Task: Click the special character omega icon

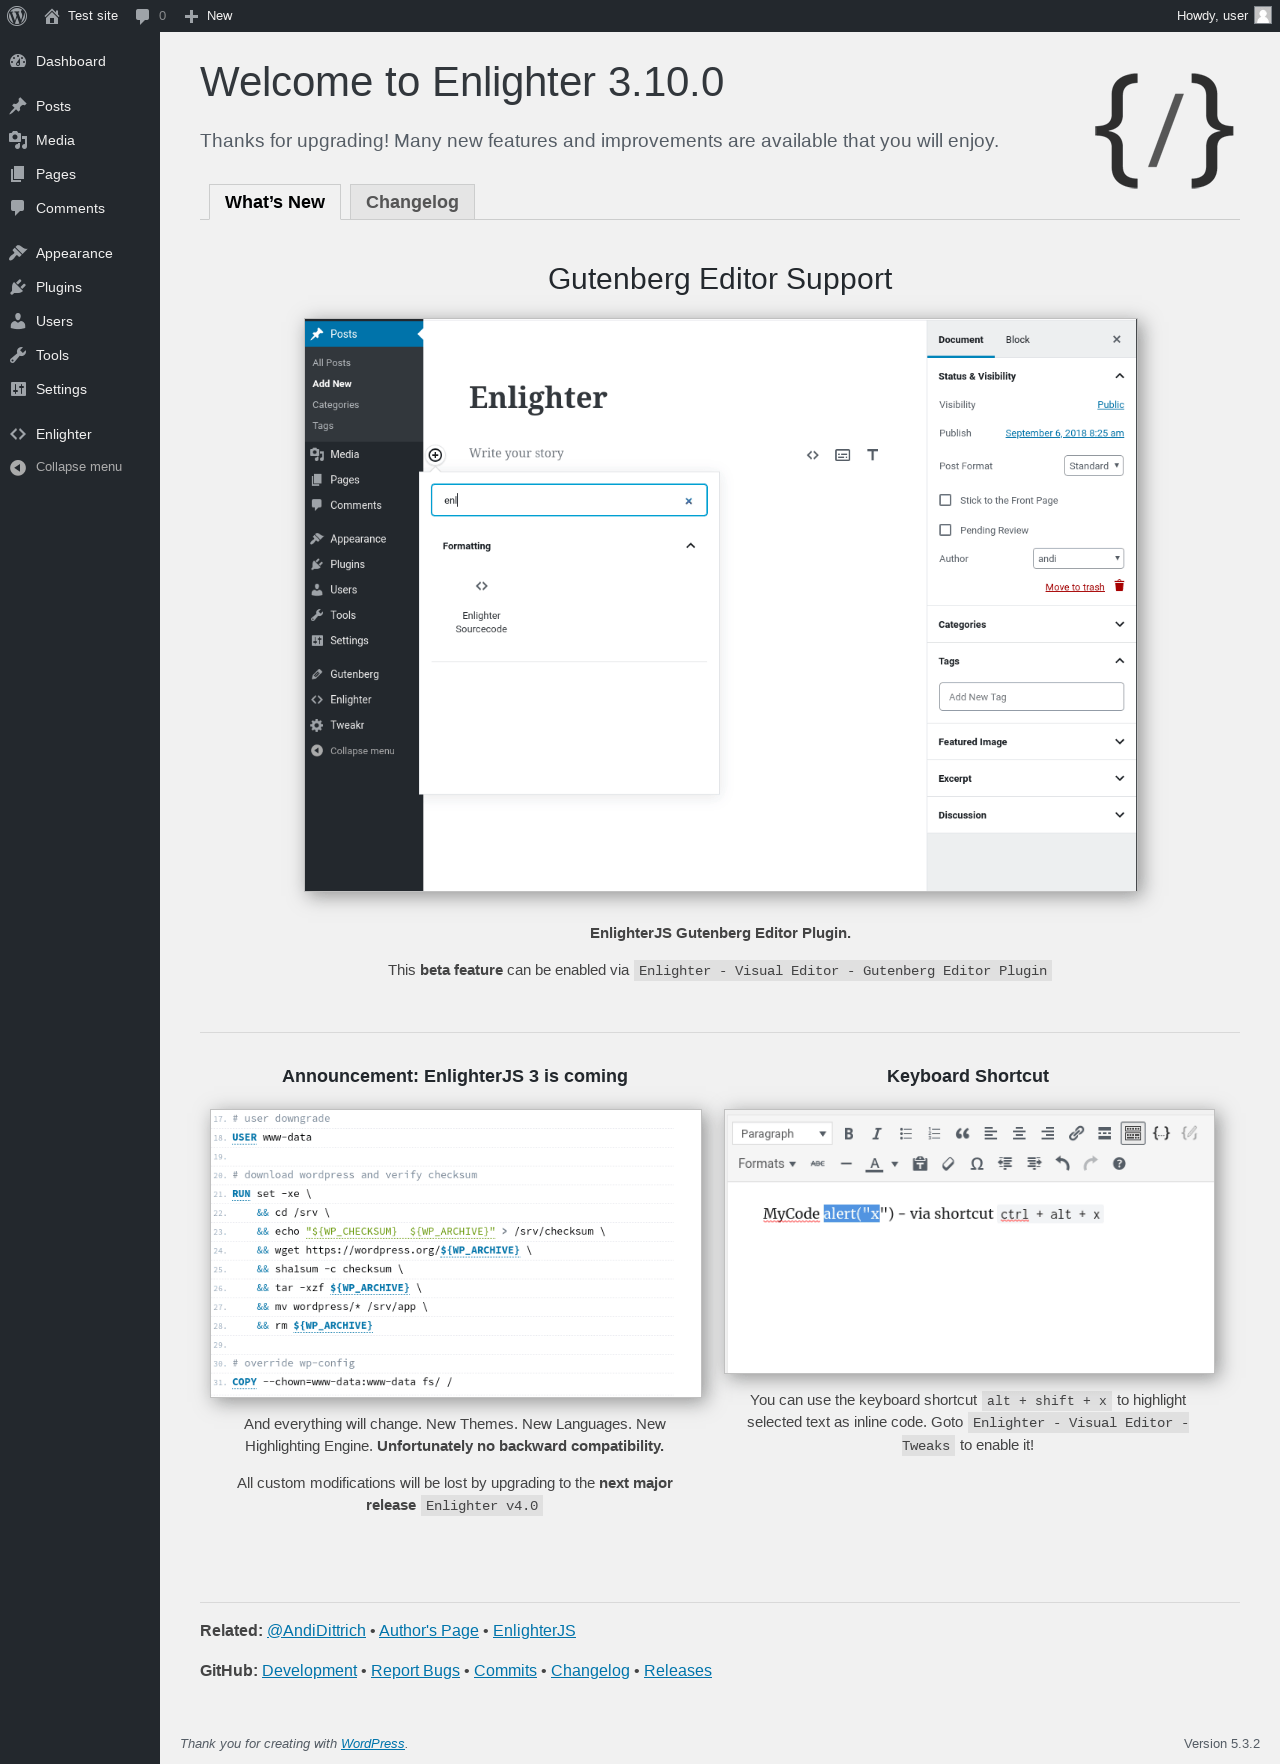Action: [977, 1163]
